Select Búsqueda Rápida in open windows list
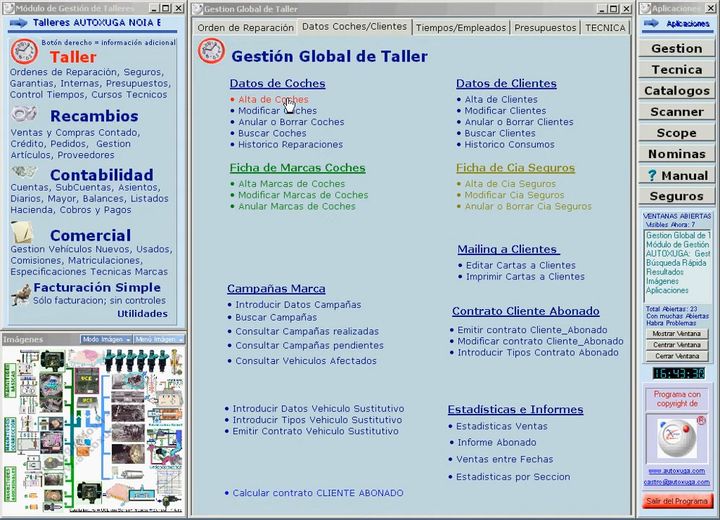This screenshot has height=520, width=720. click(x=676, y=263)
